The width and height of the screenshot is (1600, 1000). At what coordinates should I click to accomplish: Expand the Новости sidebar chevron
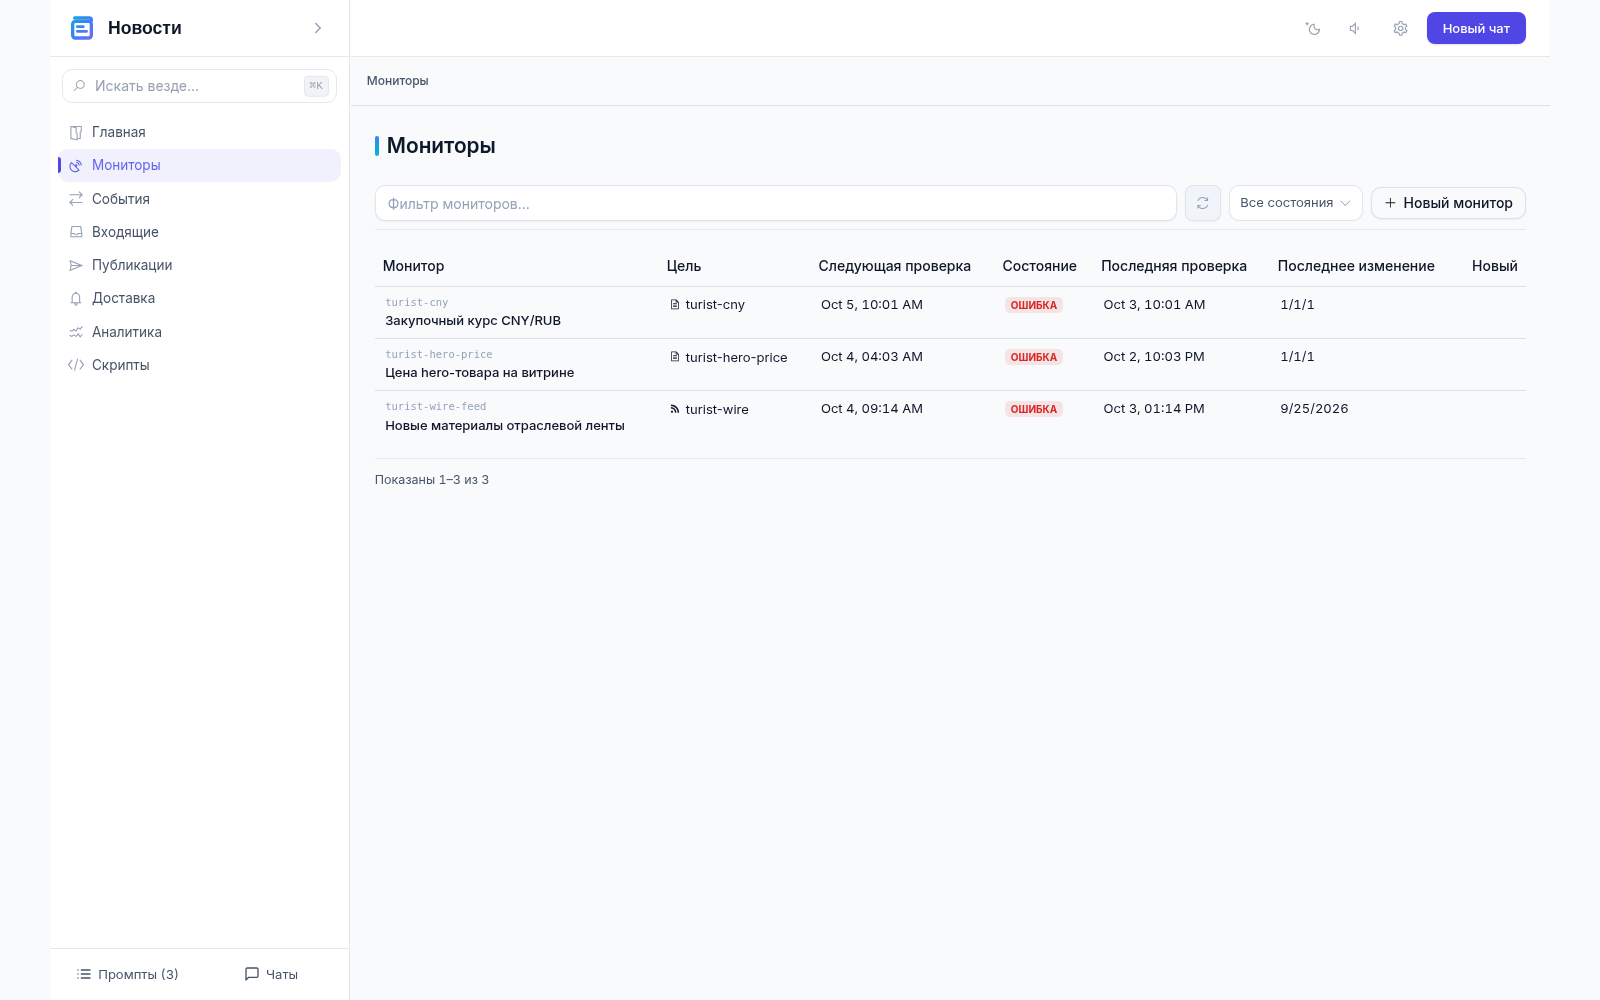(318, 28)
